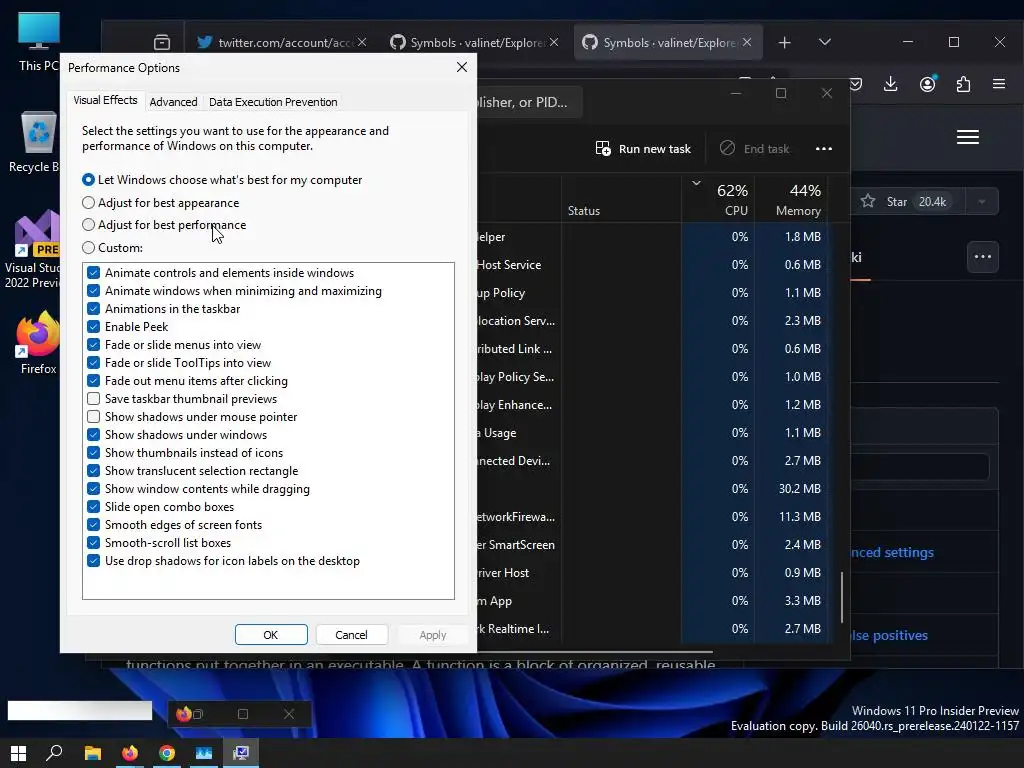Click the active System Properties taskbar icon
This screenshot has width=1024, height=768.
click(241, 753)
